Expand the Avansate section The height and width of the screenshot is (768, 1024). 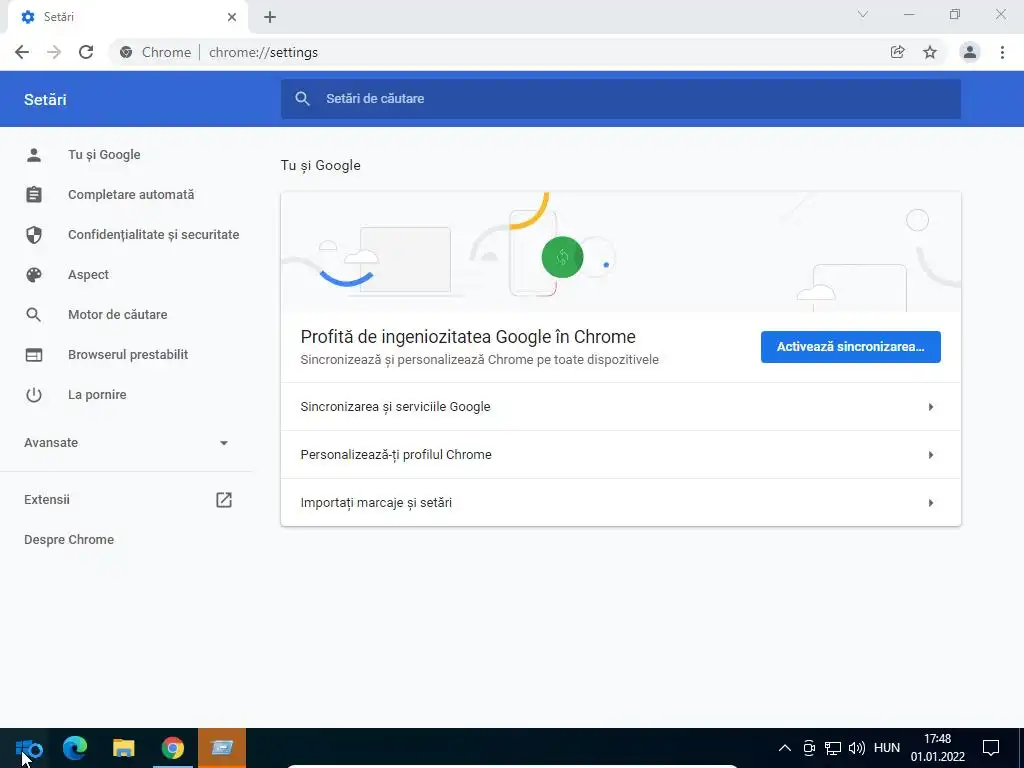pyautogui.click(x=127, y=443)
